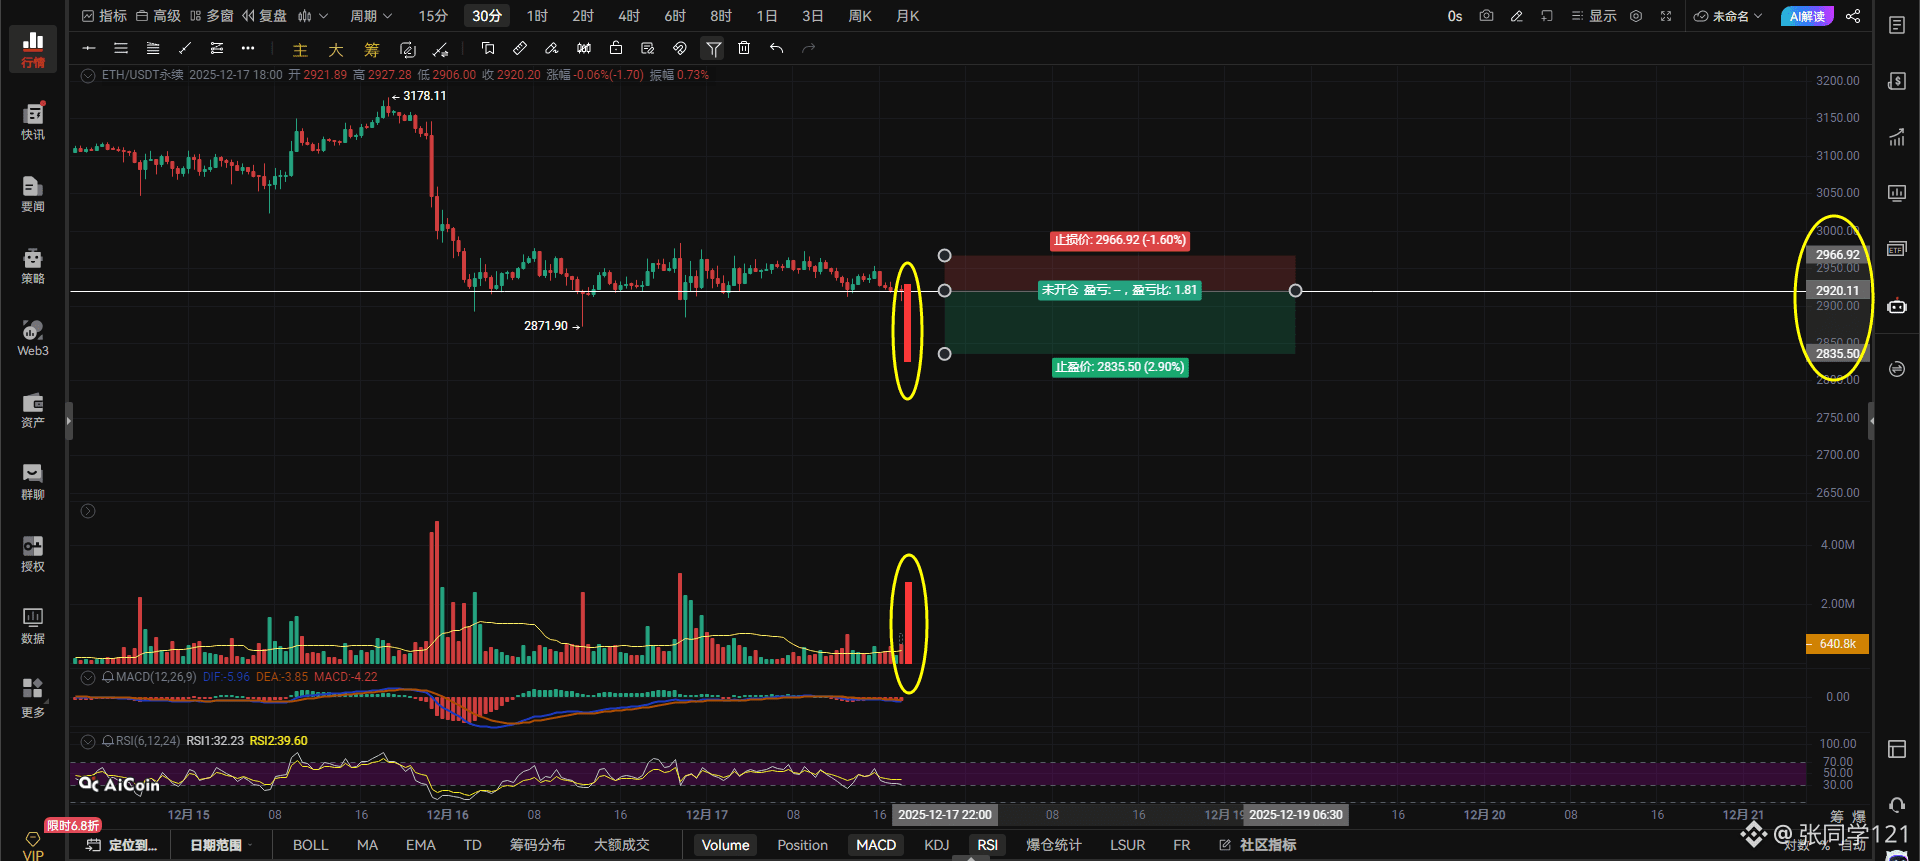Image resolution: width=1920 pixels, height=861 pixels.
Task: Open the 行情 market sidebar icon
Action: click(33, 49)
